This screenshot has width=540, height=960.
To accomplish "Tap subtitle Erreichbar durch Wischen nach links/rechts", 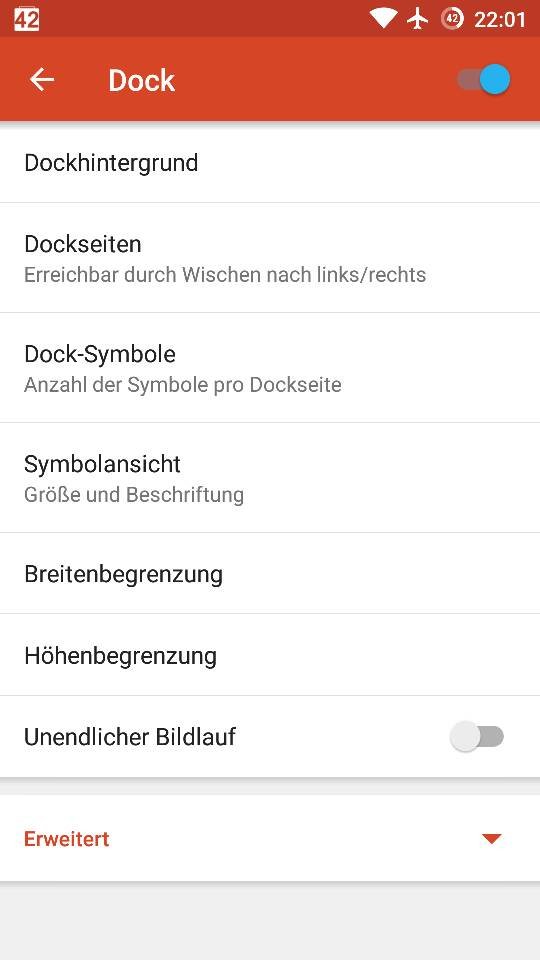I will point(225,274).
